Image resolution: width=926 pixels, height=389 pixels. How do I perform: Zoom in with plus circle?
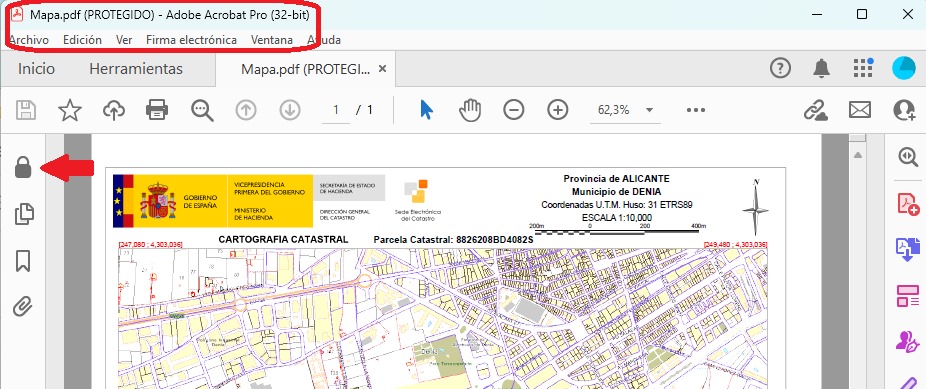pyautogui.click(x=557, y=110)
